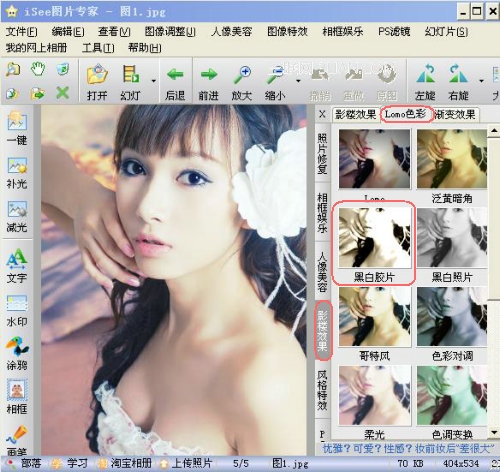Apply the 柔光 effect thumbnail
The height and width of the screenshot is (472, 500).
click(x=374, y=395)
